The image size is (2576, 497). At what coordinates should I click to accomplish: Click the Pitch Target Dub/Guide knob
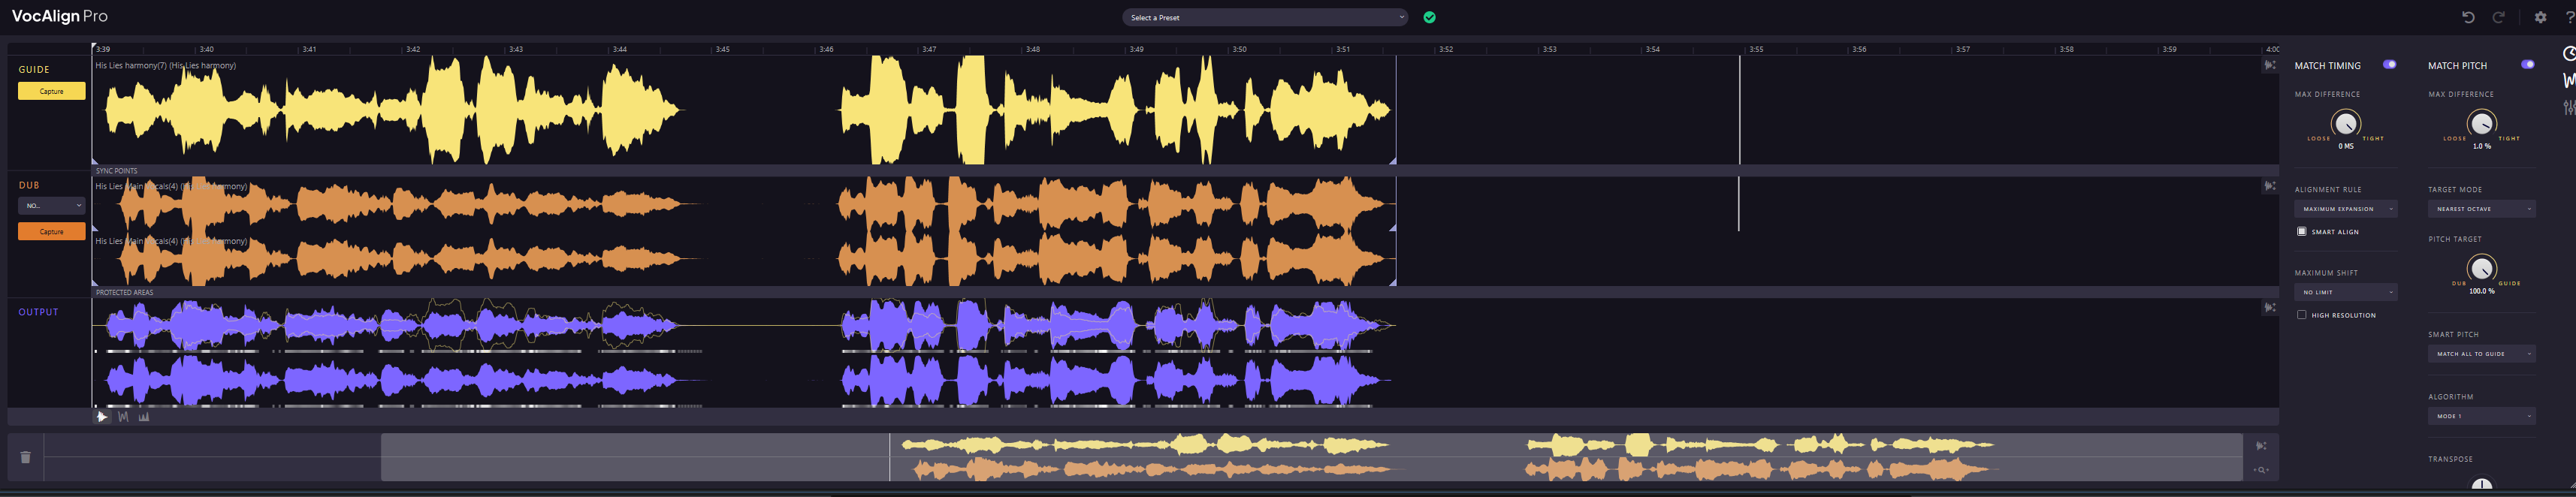click(x=2481, y=268)
